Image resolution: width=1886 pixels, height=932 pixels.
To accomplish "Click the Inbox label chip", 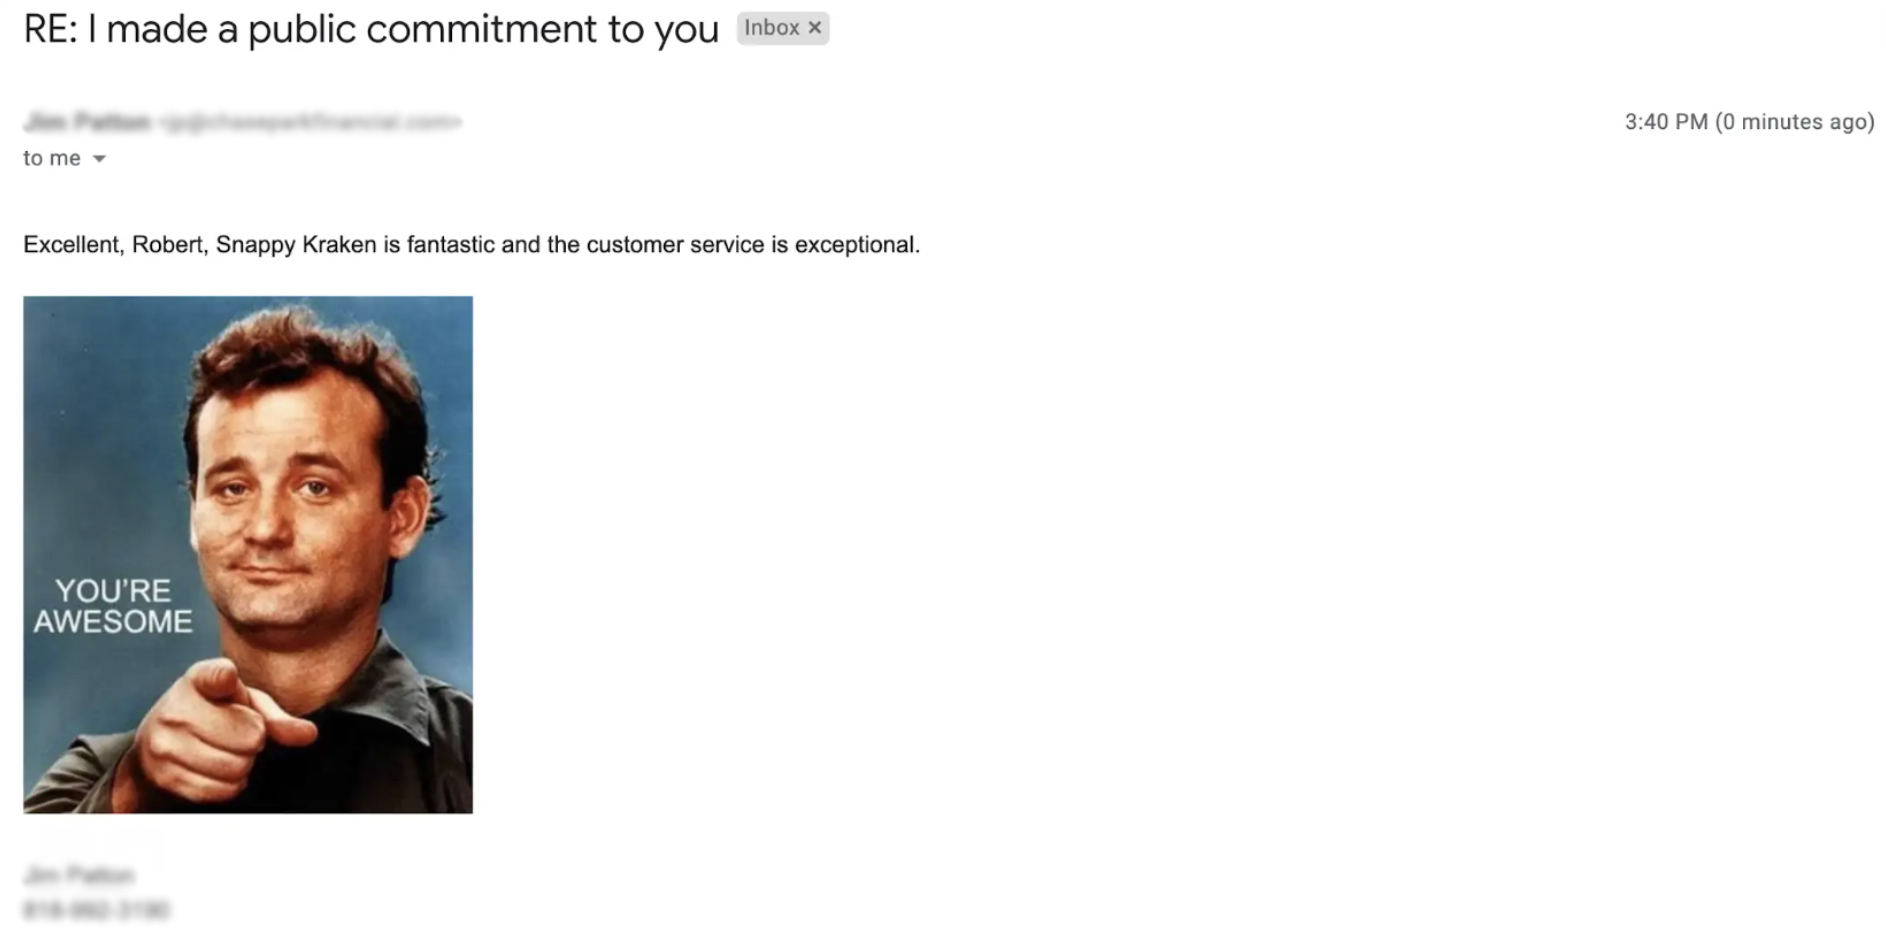I will tap(771, 28).
